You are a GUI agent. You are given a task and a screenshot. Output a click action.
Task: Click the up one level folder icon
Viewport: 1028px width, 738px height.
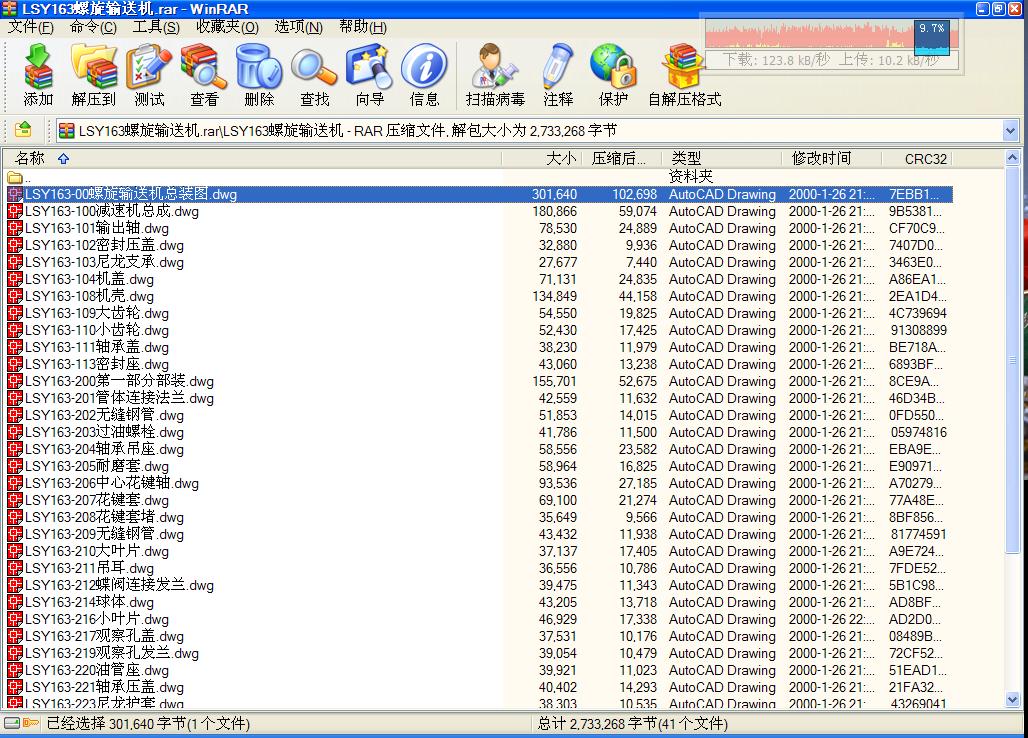(23, 129)
